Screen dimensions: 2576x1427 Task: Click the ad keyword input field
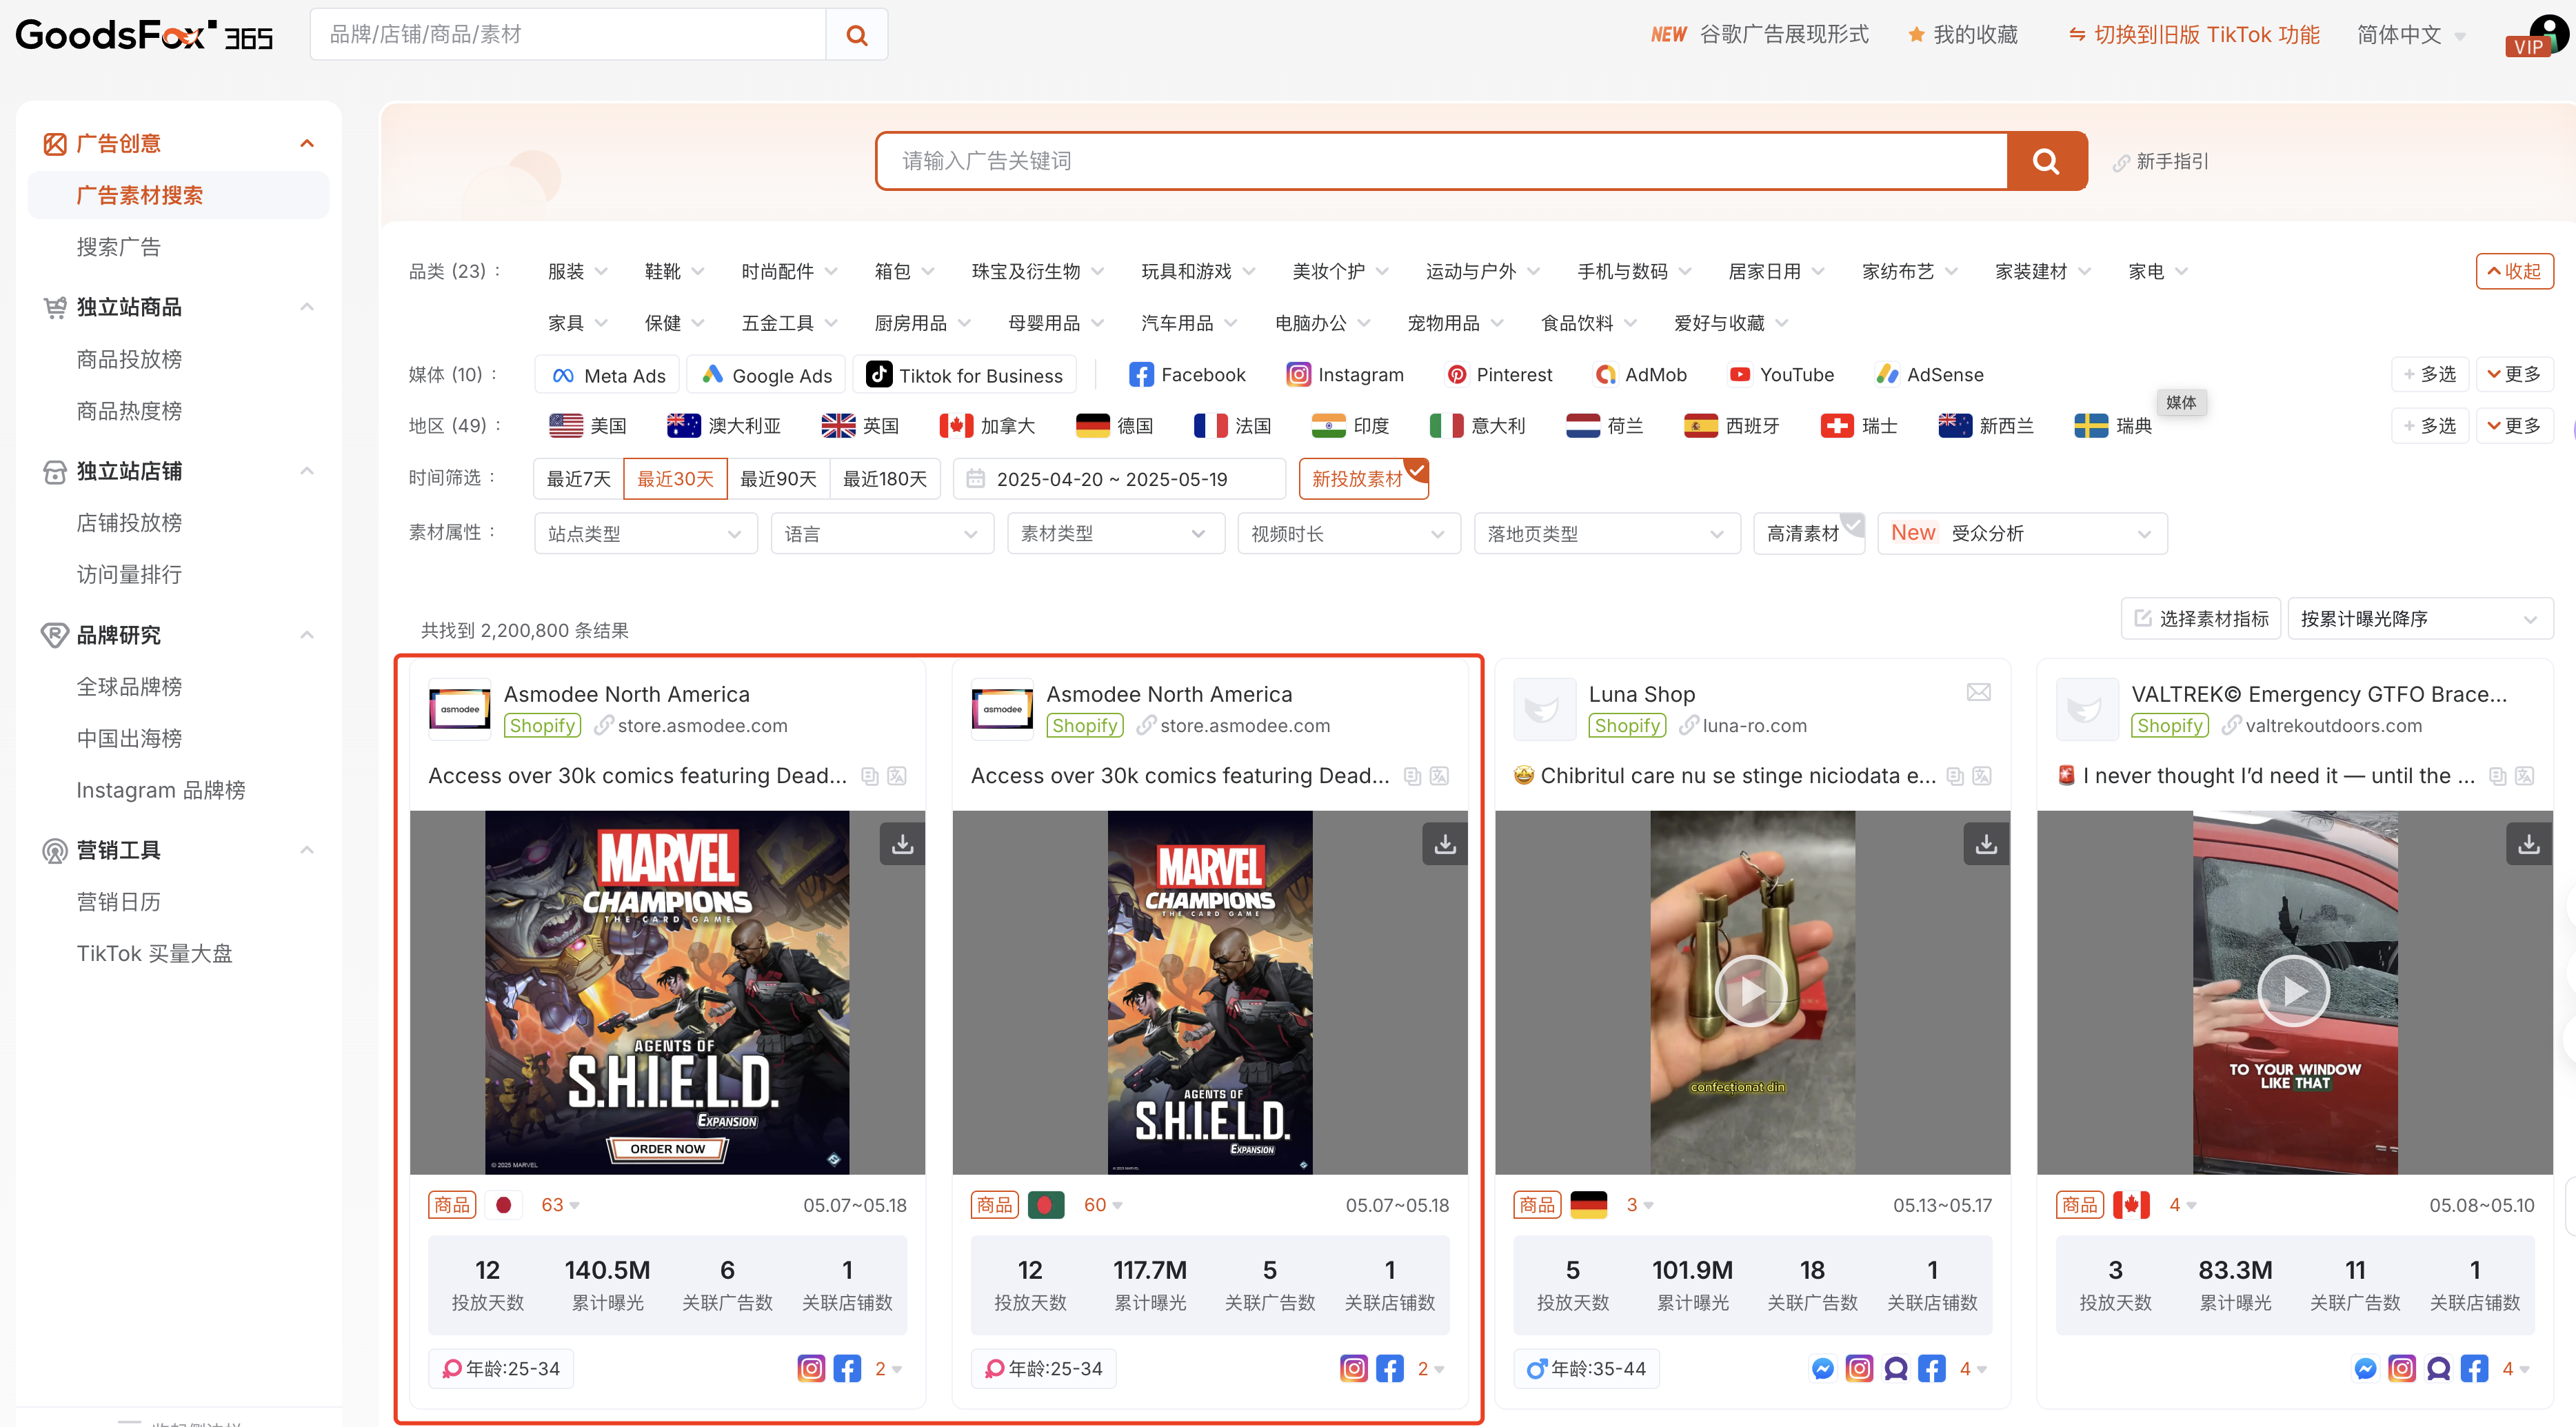tap(1441, 161)
